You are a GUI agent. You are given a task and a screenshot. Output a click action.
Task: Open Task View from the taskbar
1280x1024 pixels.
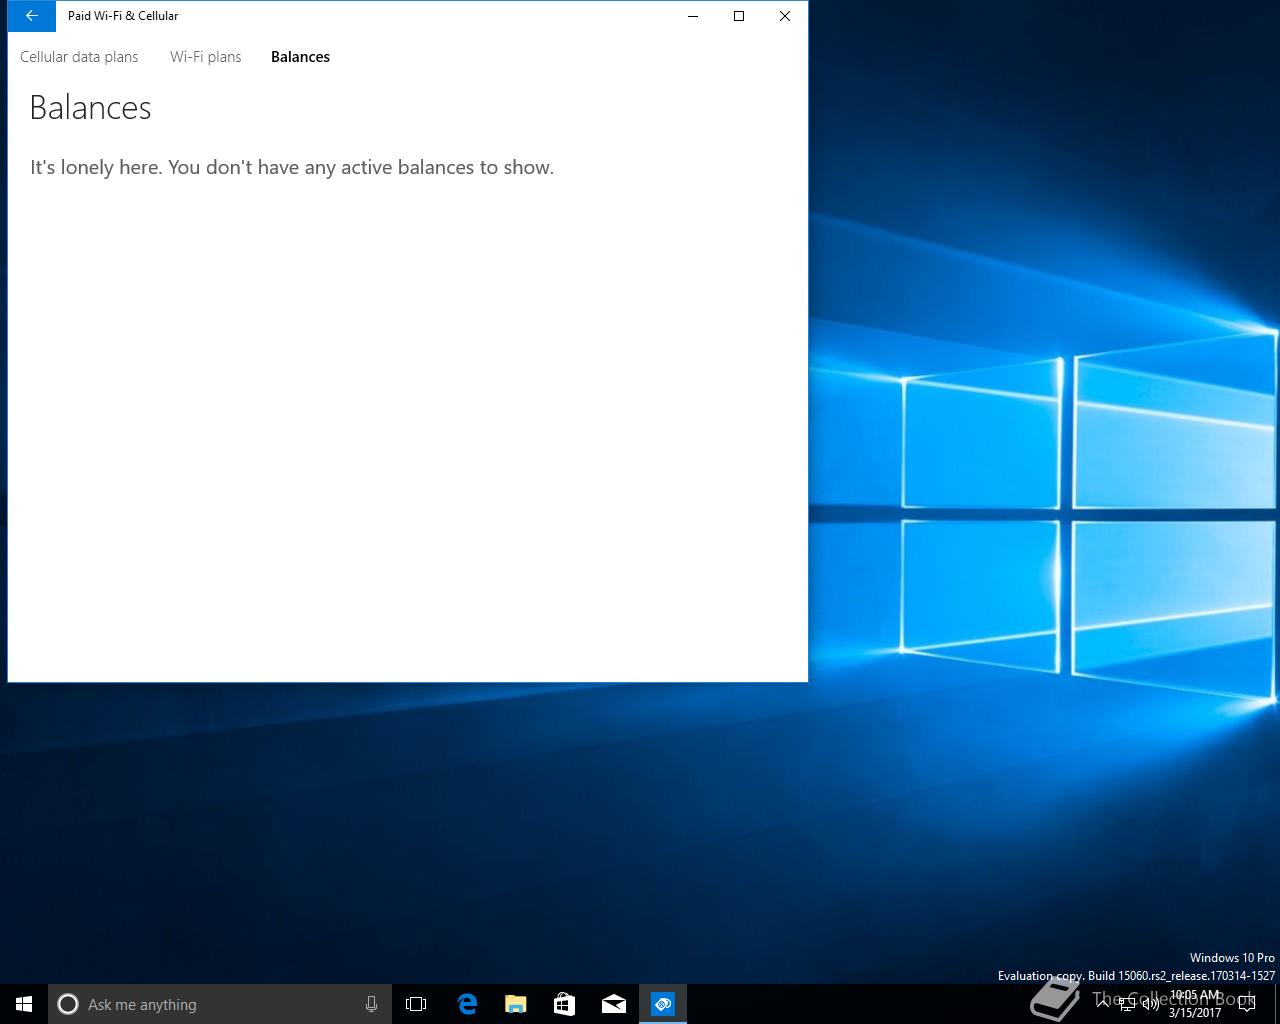pos(416,1004)
